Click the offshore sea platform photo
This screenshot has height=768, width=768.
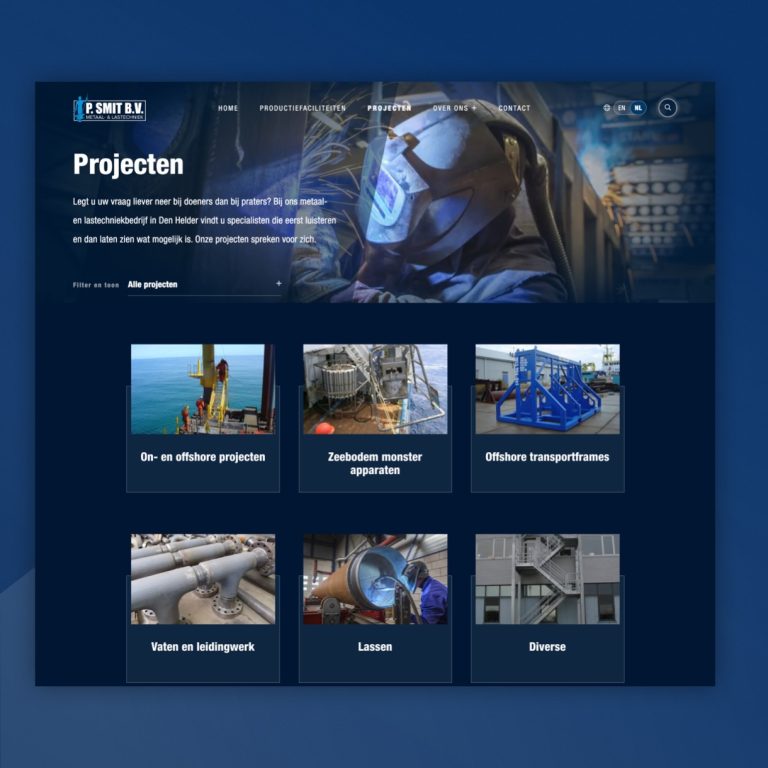tap(203, 389)
